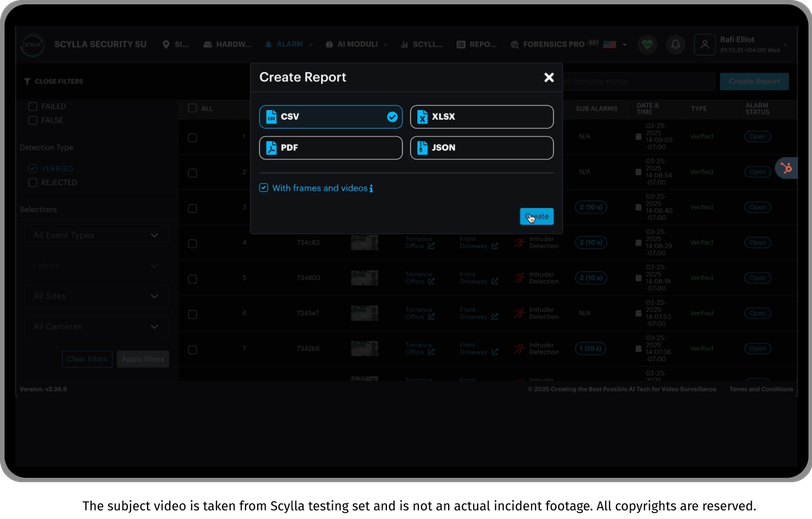Viewport: 812px width, 519px height.
Task: Click Clear filters button
Action: tap(87, 359)
